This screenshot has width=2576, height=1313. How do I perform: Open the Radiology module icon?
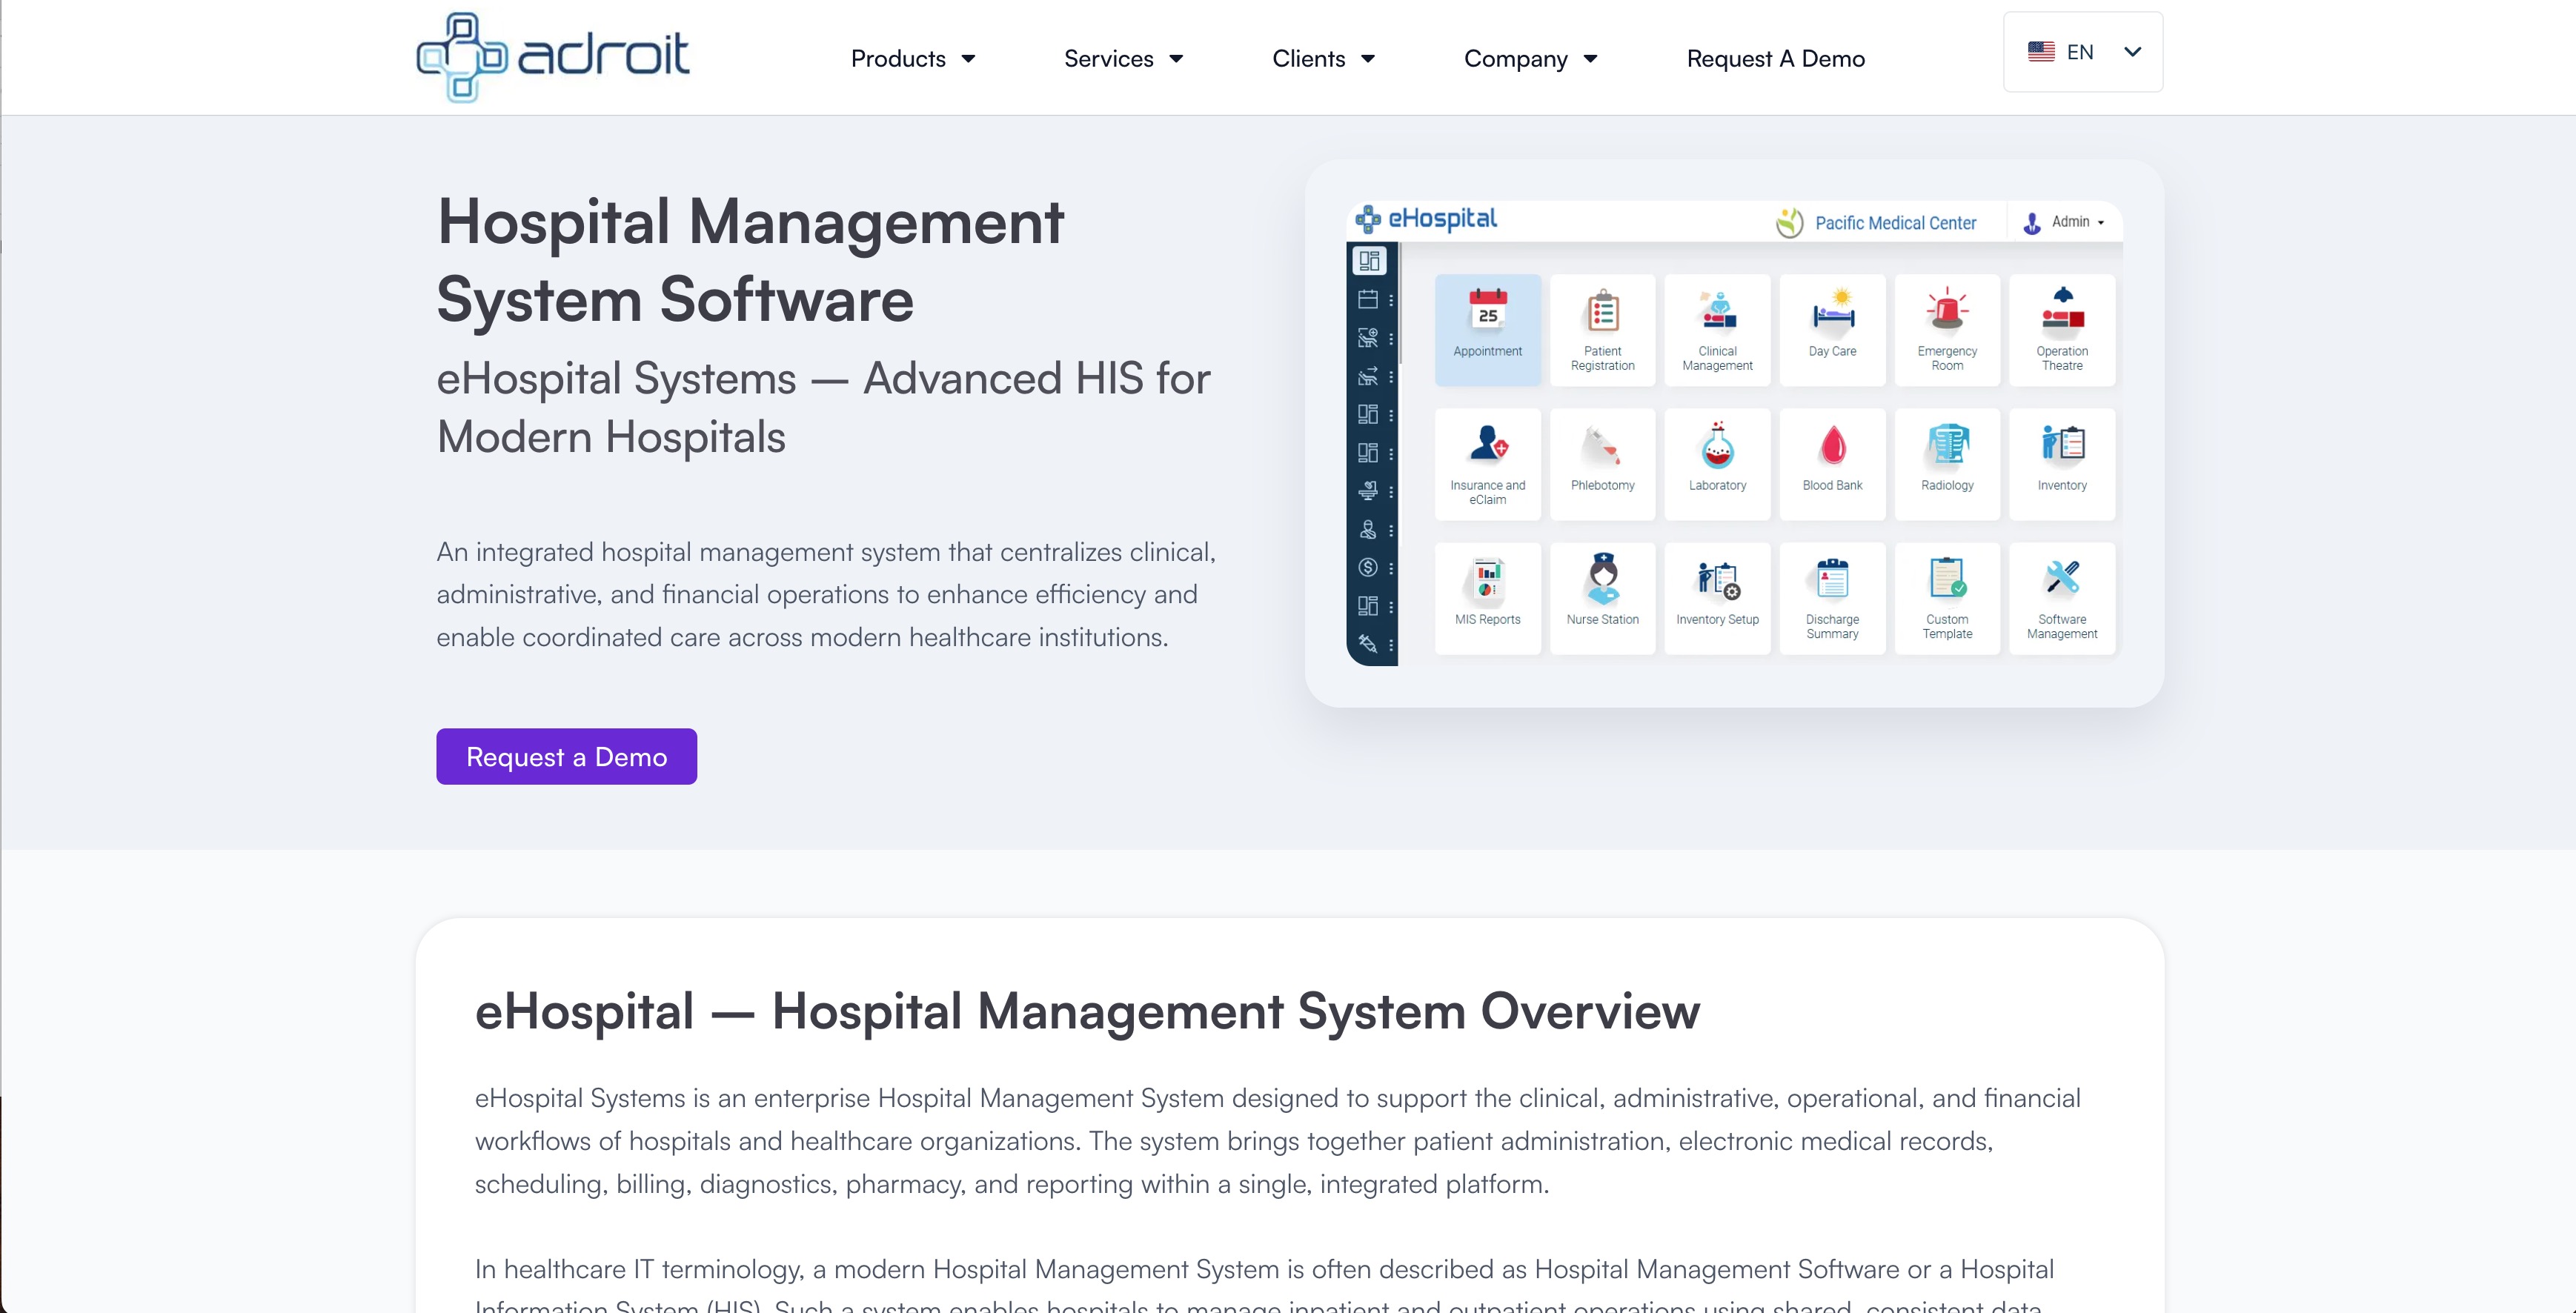1947,464
